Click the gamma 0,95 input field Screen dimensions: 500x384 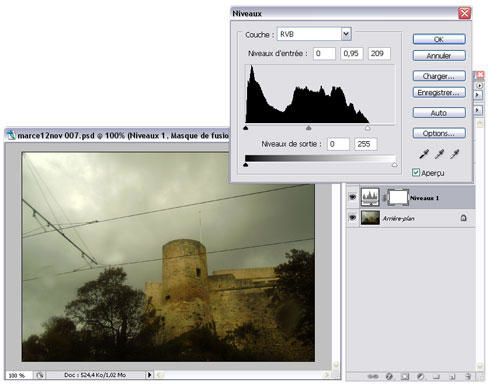tap(352, 53)
